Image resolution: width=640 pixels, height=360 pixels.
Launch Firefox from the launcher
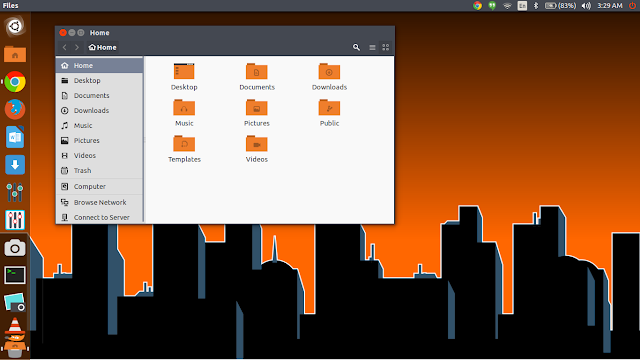coord(15,109)
